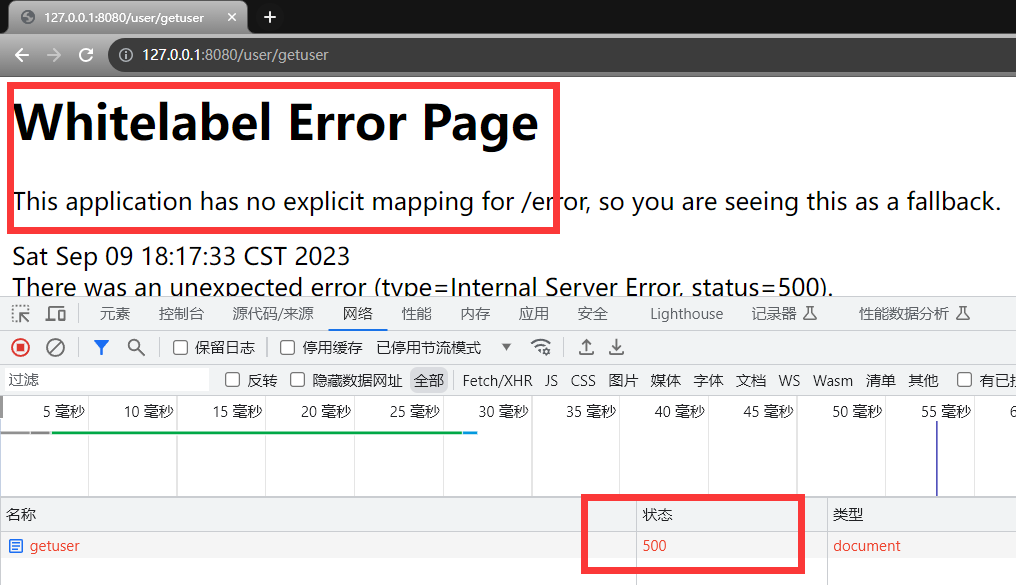Filter requests by WS type
This screenshot has height=585, width=1016.
(x=789, y=381)
